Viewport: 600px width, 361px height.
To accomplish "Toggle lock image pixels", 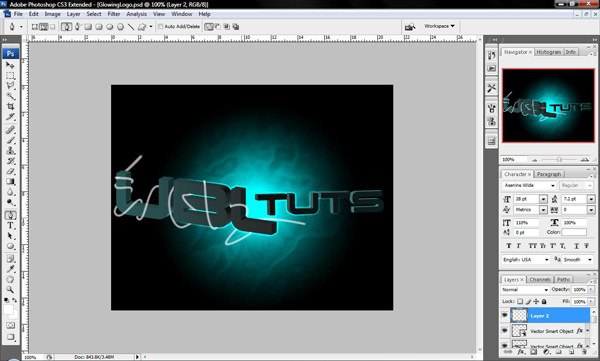I will coord(528,302).
